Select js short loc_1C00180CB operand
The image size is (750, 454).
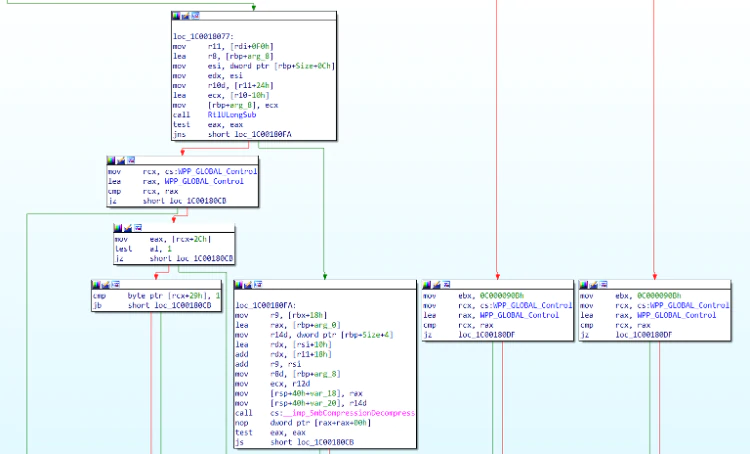point(325,442)
